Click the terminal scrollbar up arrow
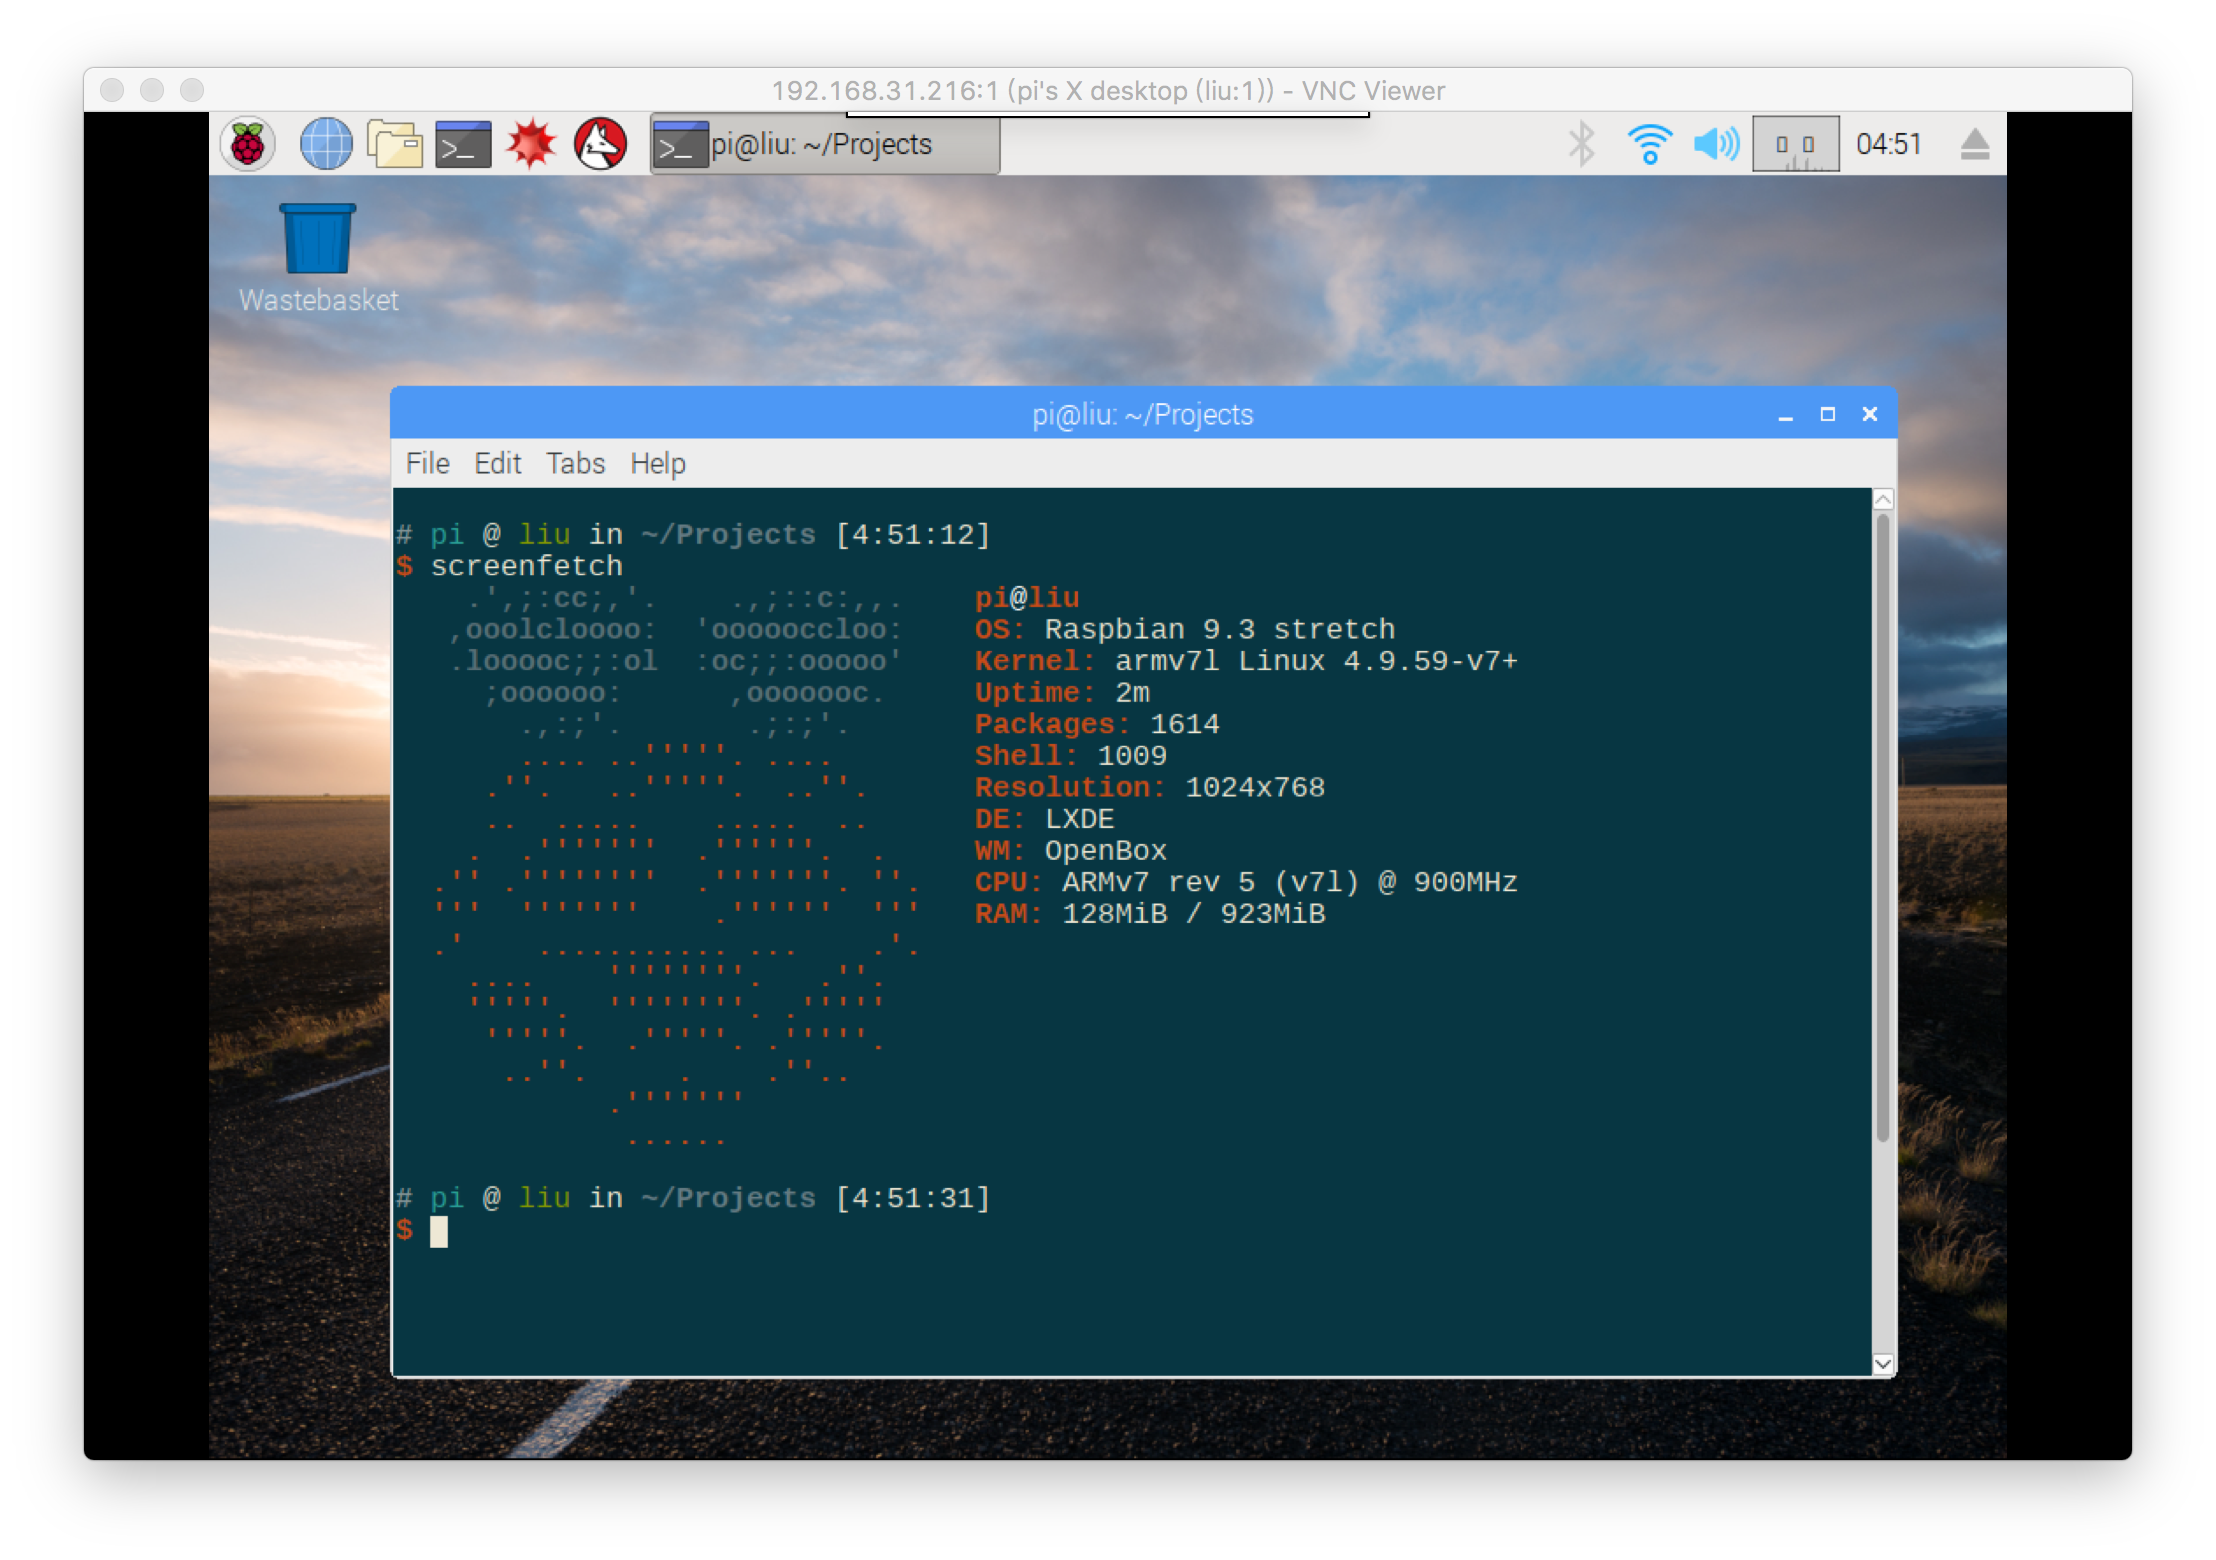 pyautogui.click(x=1882, y=500)
